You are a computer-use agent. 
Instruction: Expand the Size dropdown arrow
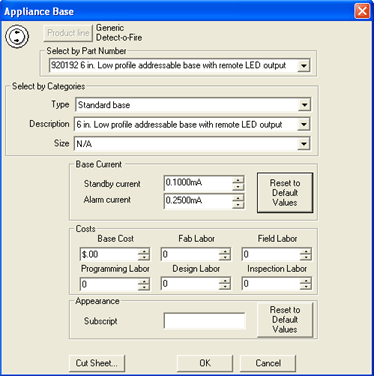tap(304, 144)
